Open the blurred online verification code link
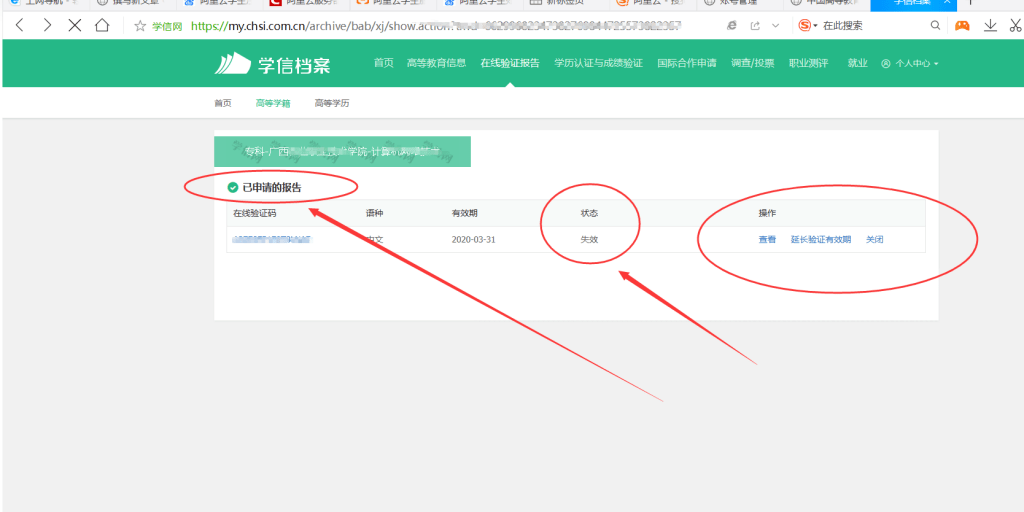Image resolution: width=1024 pixels, height=512 pixels. [x=273, y=240]
